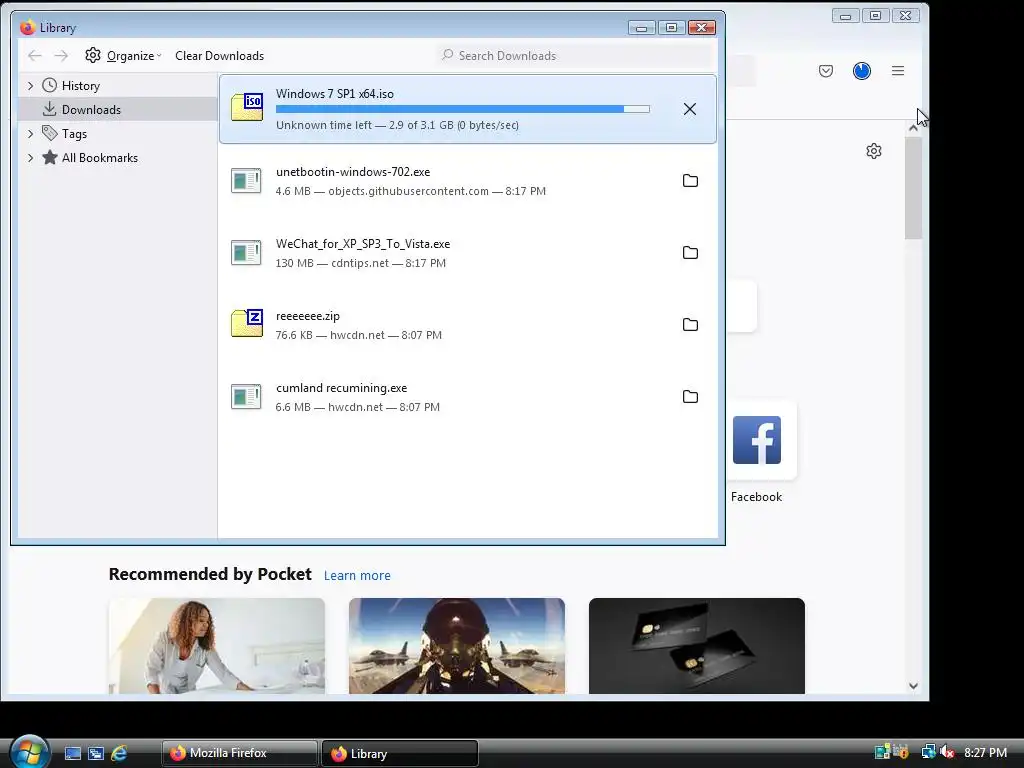Viewport: 1024px width, 768px height.
Task: Select the Windows 7 SP1 x64.iso file name
Action: 334,93
